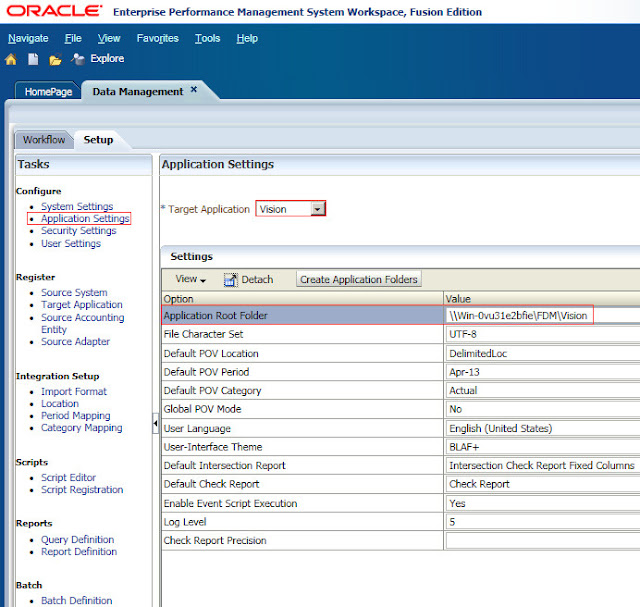This screenshot has height=607, width=640.
Task: Open Source System link
Action: click(x=74, y=292)
